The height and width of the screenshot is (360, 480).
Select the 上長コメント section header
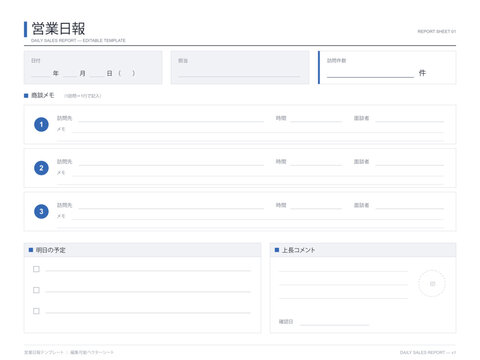click(x=298, y=250)
